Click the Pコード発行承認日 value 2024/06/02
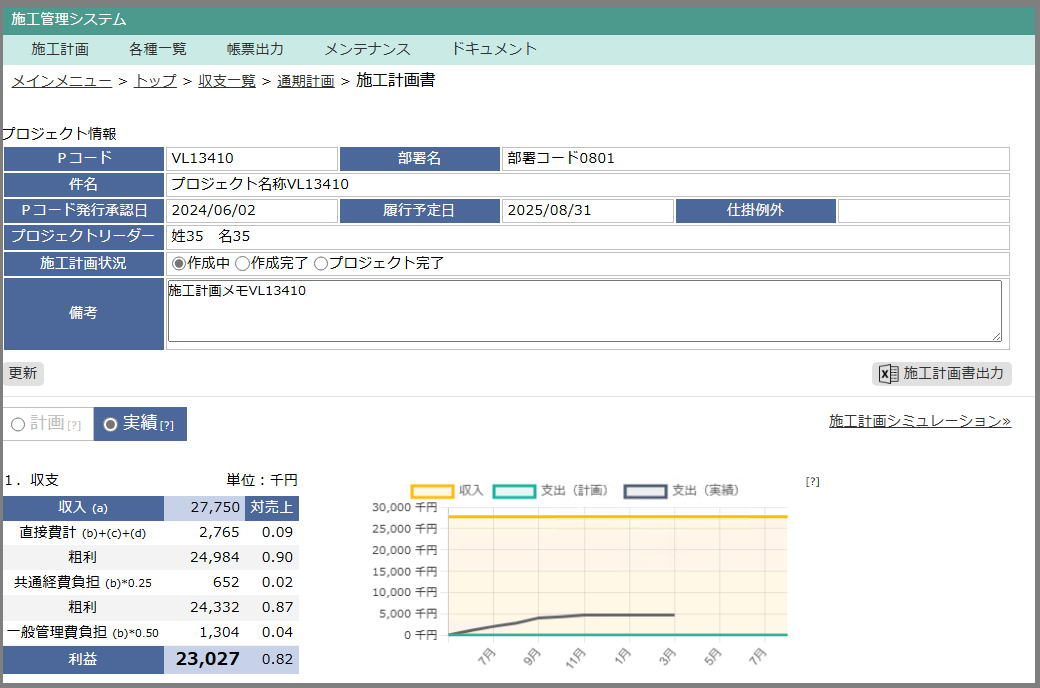Image resolution: width=1040 pixels, height=688 pixels. point(214,211)
